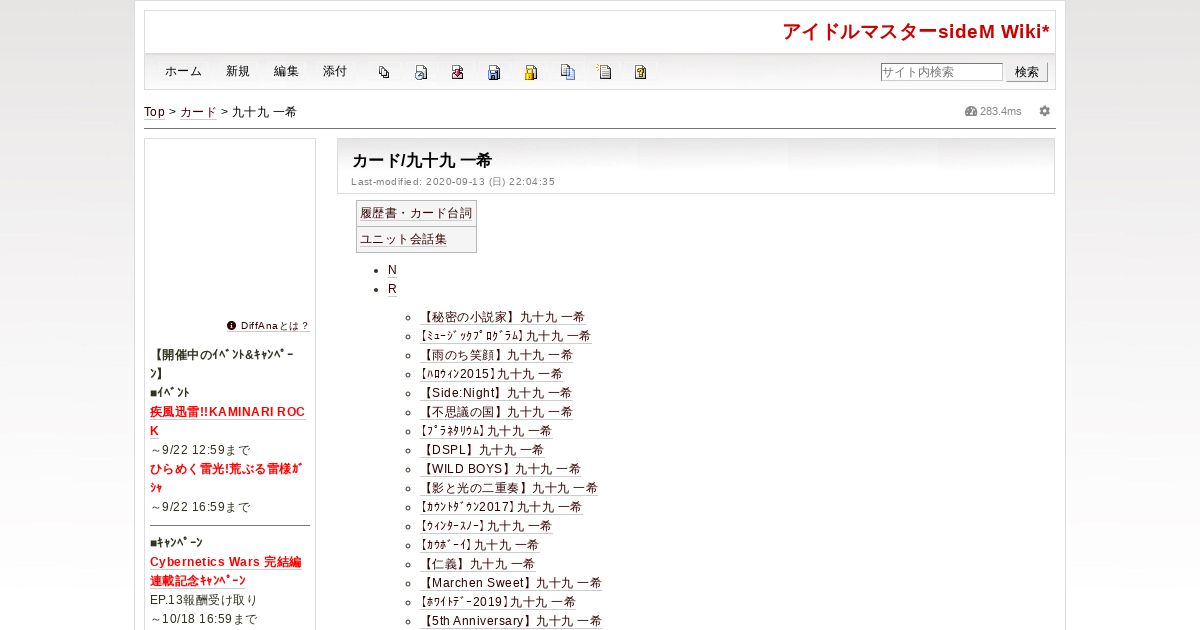Open ひらめく雷光!荒ぶる雷様ｶﾞｼｬ link
This screenshot has height=630, width=1200.
pyautogui.click(x=227, y=478)
